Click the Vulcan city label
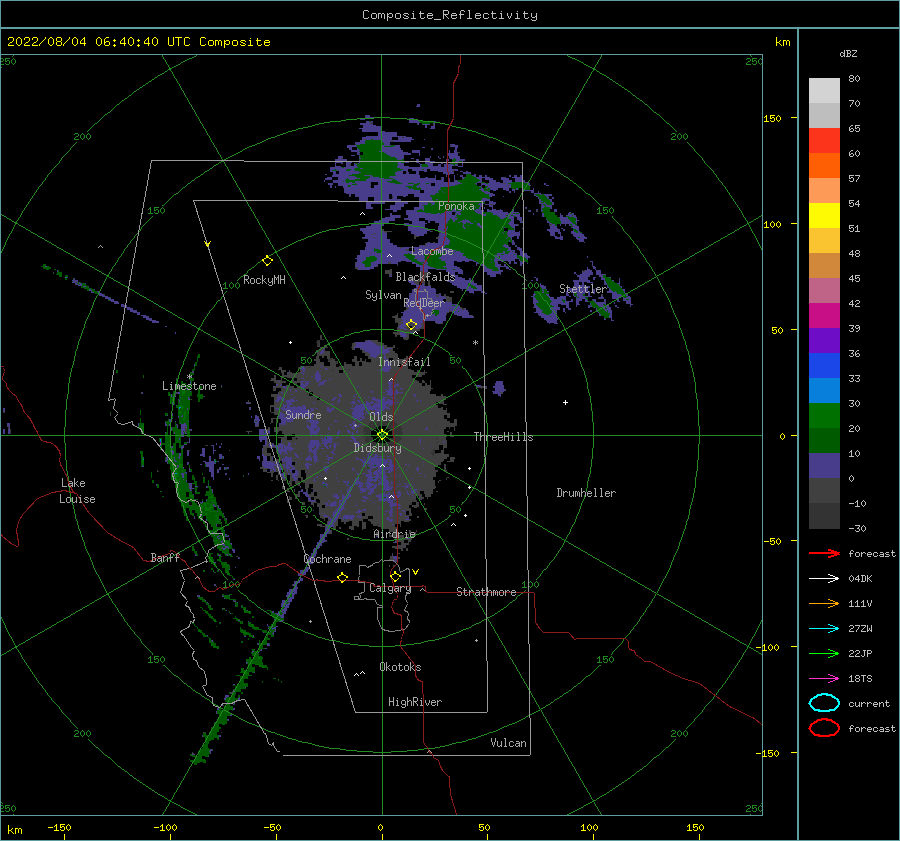 tap(509, 743)
